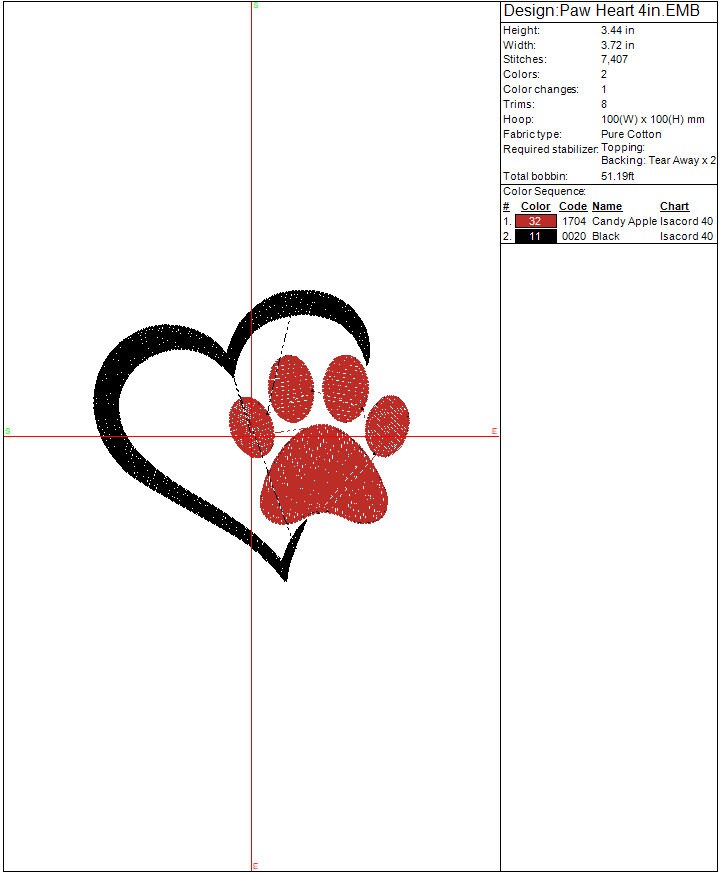Click the red marker at the right end of the horizontal guide

(x=494, y=431)
